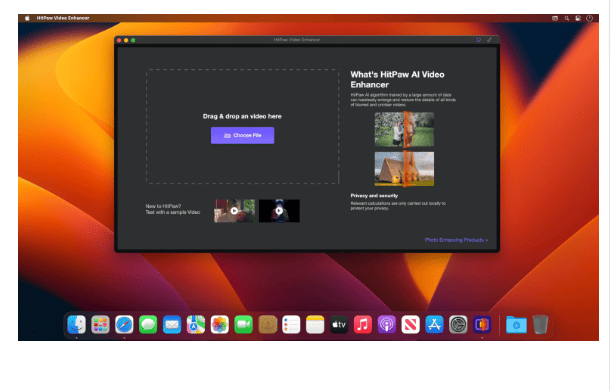The image size is (611, 391).
Task: Open the Apple menu
Action: pyautogui.click(x=27, y=18)
